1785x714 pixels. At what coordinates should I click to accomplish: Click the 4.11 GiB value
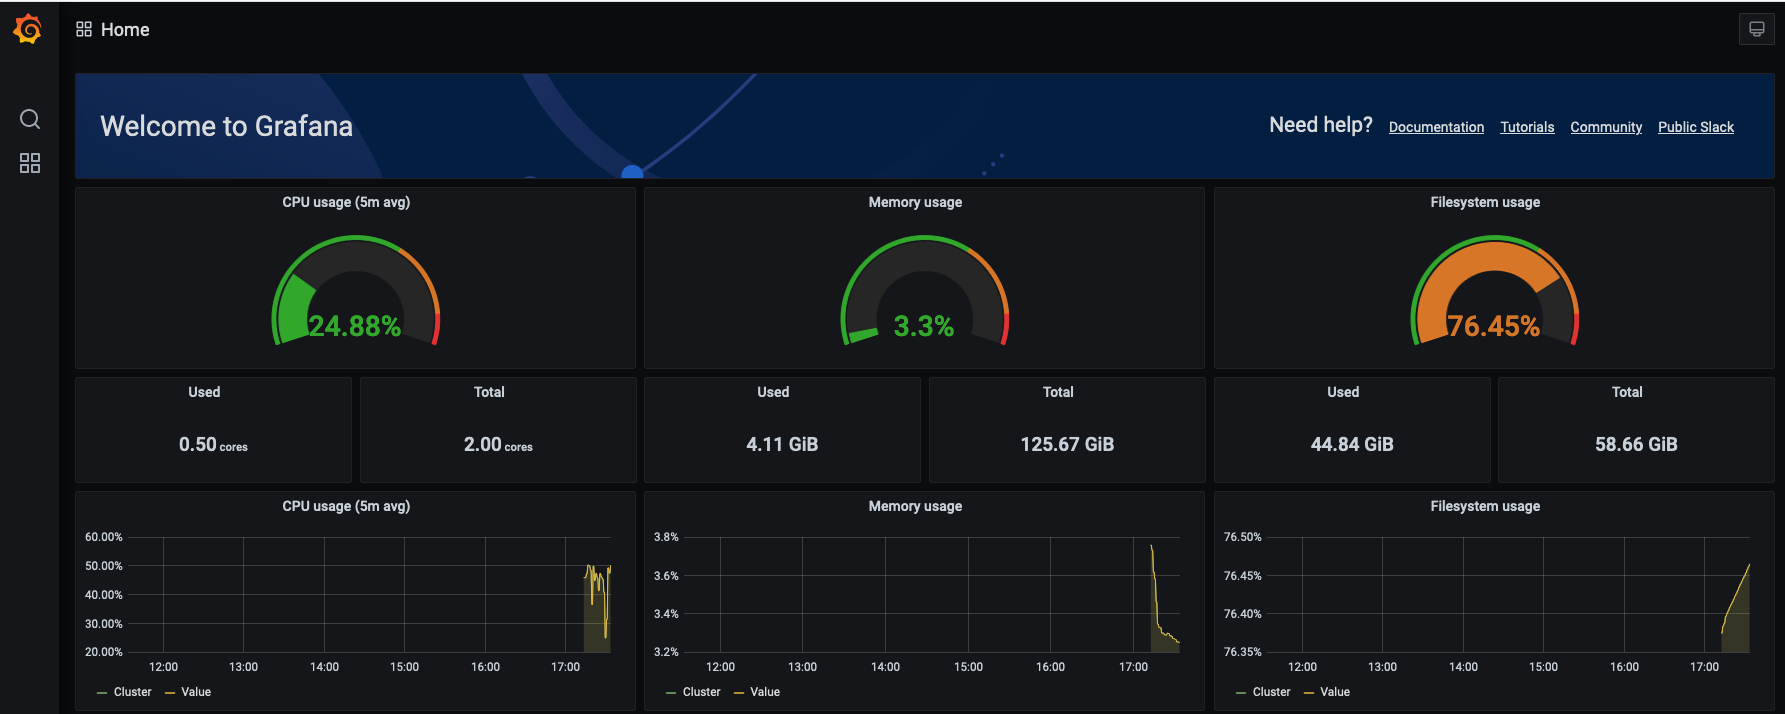[782, 445]
